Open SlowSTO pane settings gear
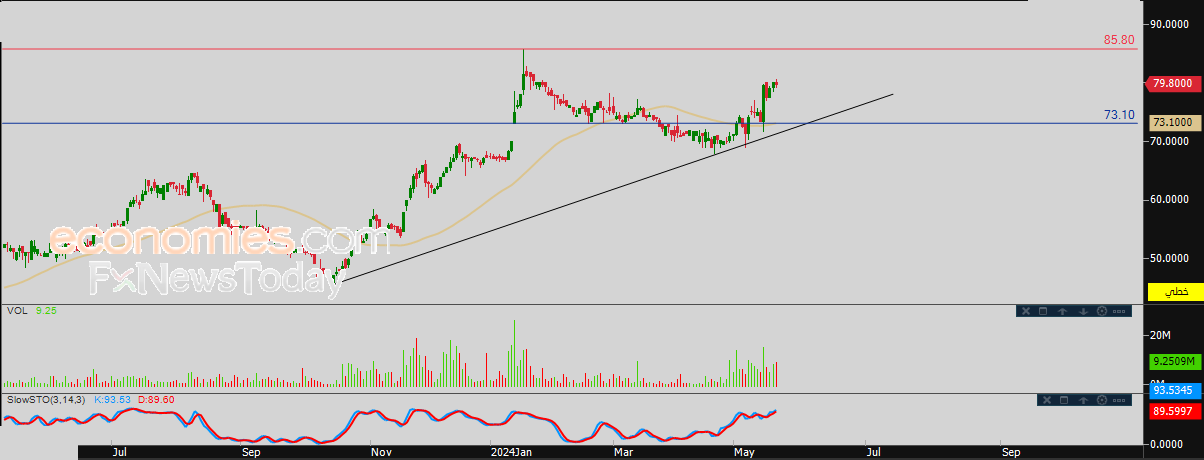Viewport: 1204px width, 460px height. (1102, 400)
